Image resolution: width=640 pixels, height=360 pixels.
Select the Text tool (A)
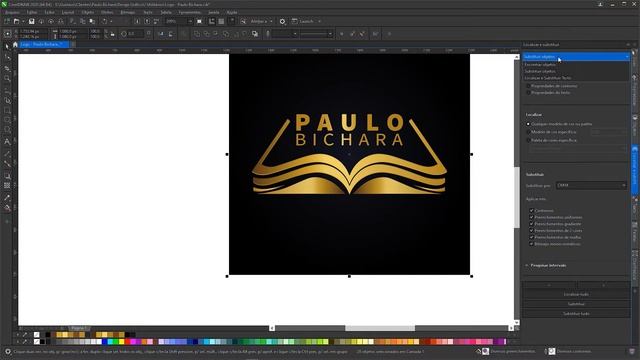(7, 142)
